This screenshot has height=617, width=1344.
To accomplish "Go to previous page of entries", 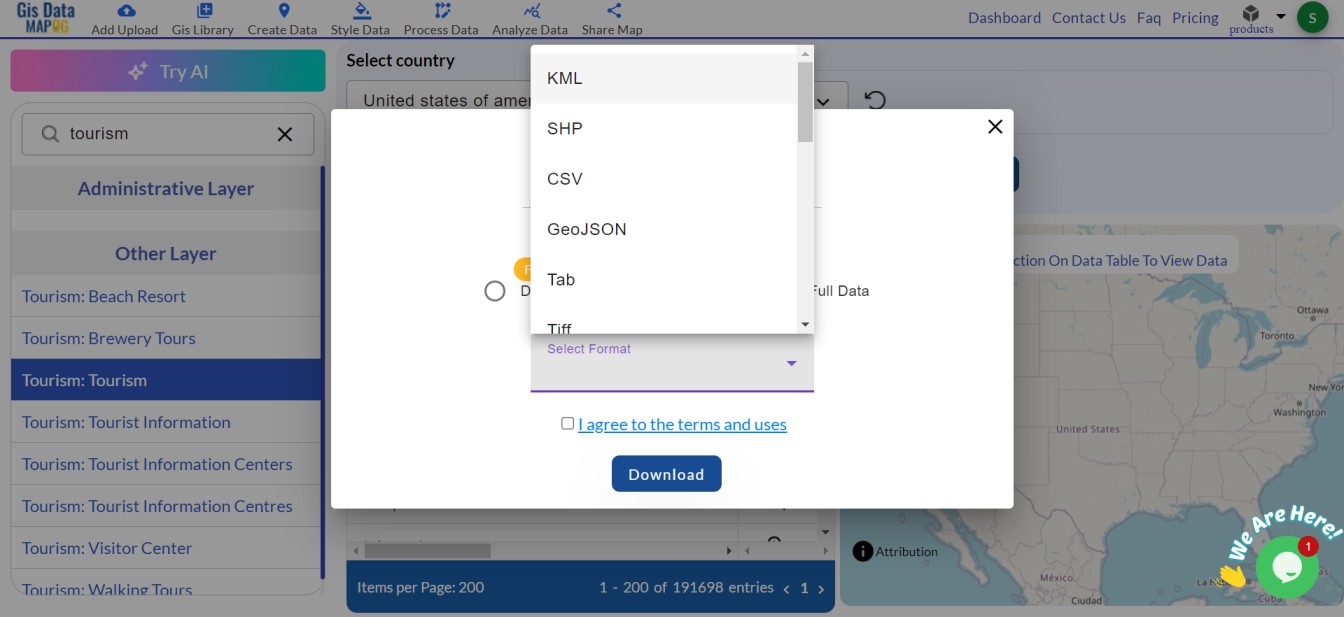I will click(786, 589).
